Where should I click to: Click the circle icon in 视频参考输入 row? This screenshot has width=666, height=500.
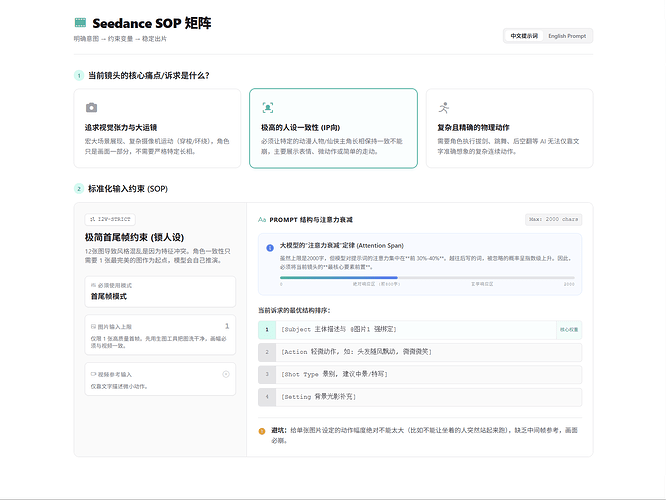[226, 374]
